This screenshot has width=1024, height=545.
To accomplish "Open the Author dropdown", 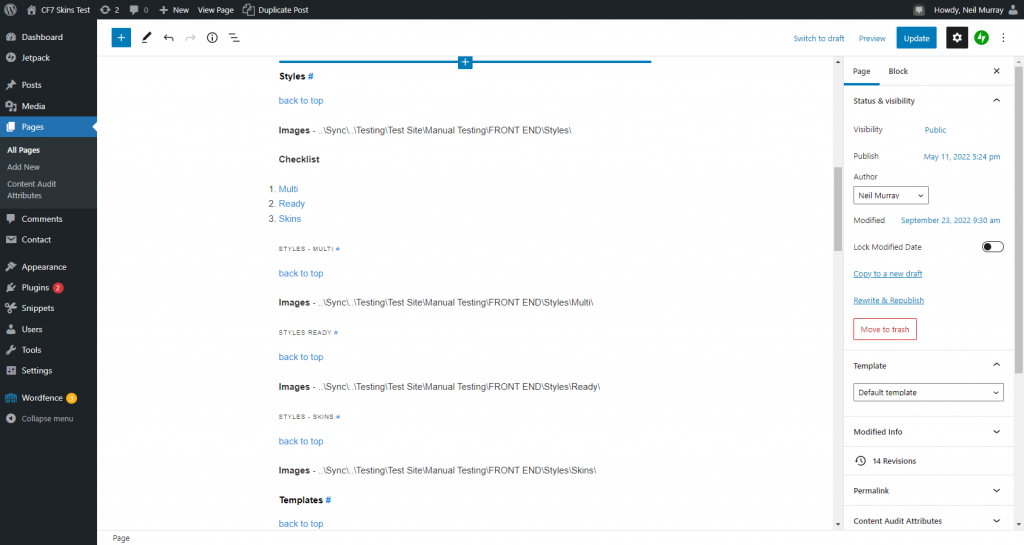I will tap(890, 196).
